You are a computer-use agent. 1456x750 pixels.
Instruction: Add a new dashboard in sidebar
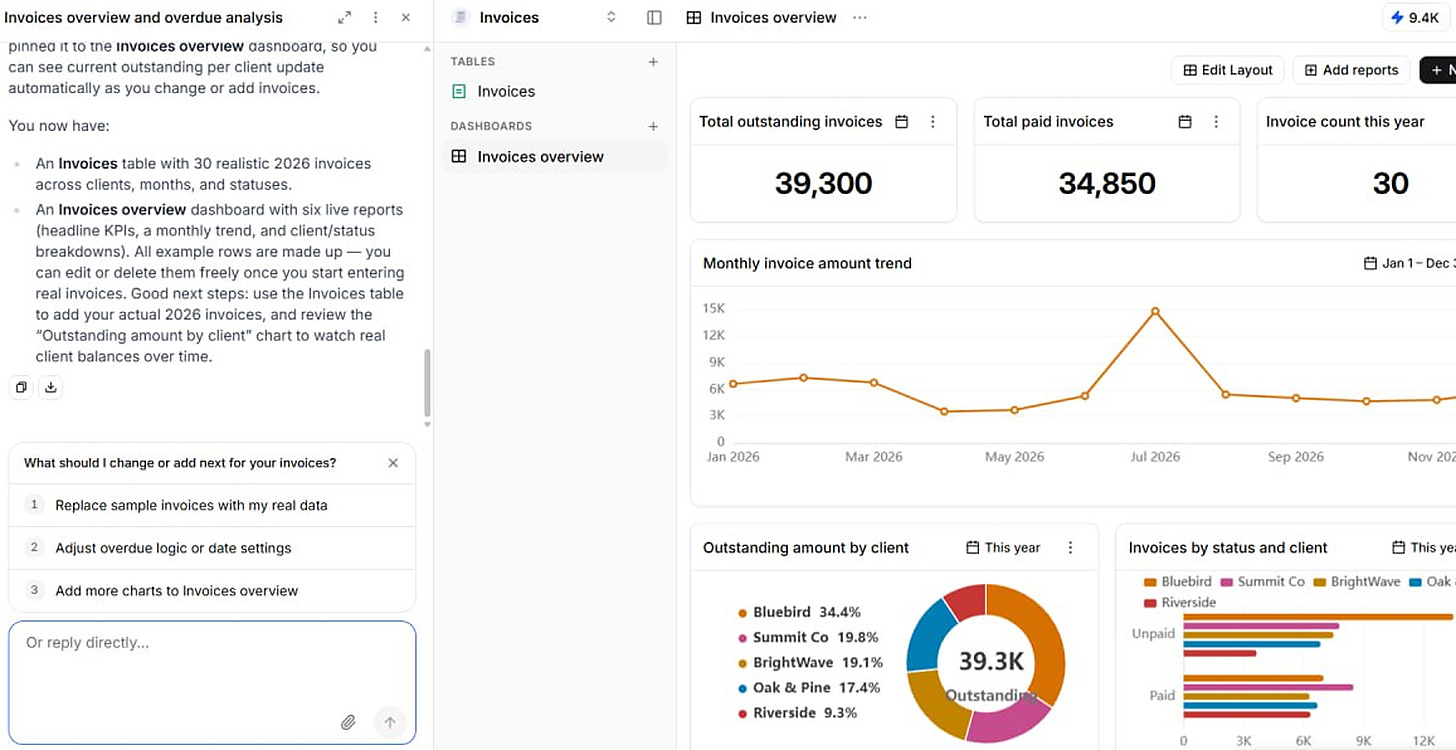click(653, 126)
